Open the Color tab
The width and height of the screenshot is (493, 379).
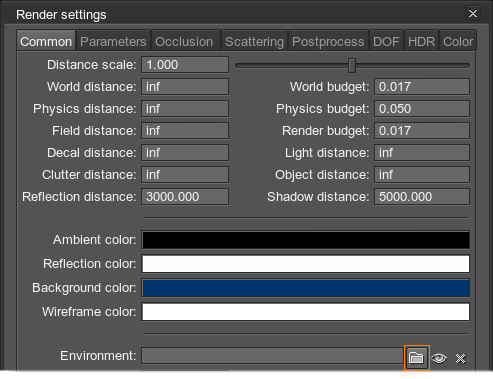[x=458, y=42]
